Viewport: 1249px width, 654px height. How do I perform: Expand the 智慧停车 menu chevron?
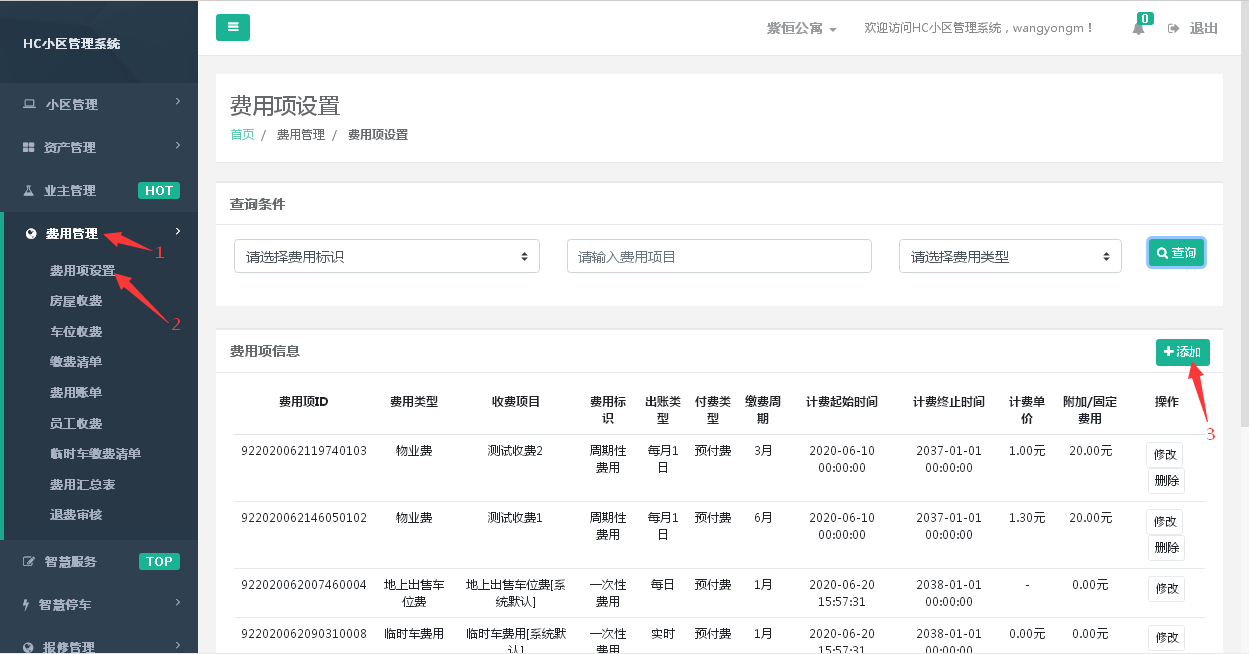point(178,601)
